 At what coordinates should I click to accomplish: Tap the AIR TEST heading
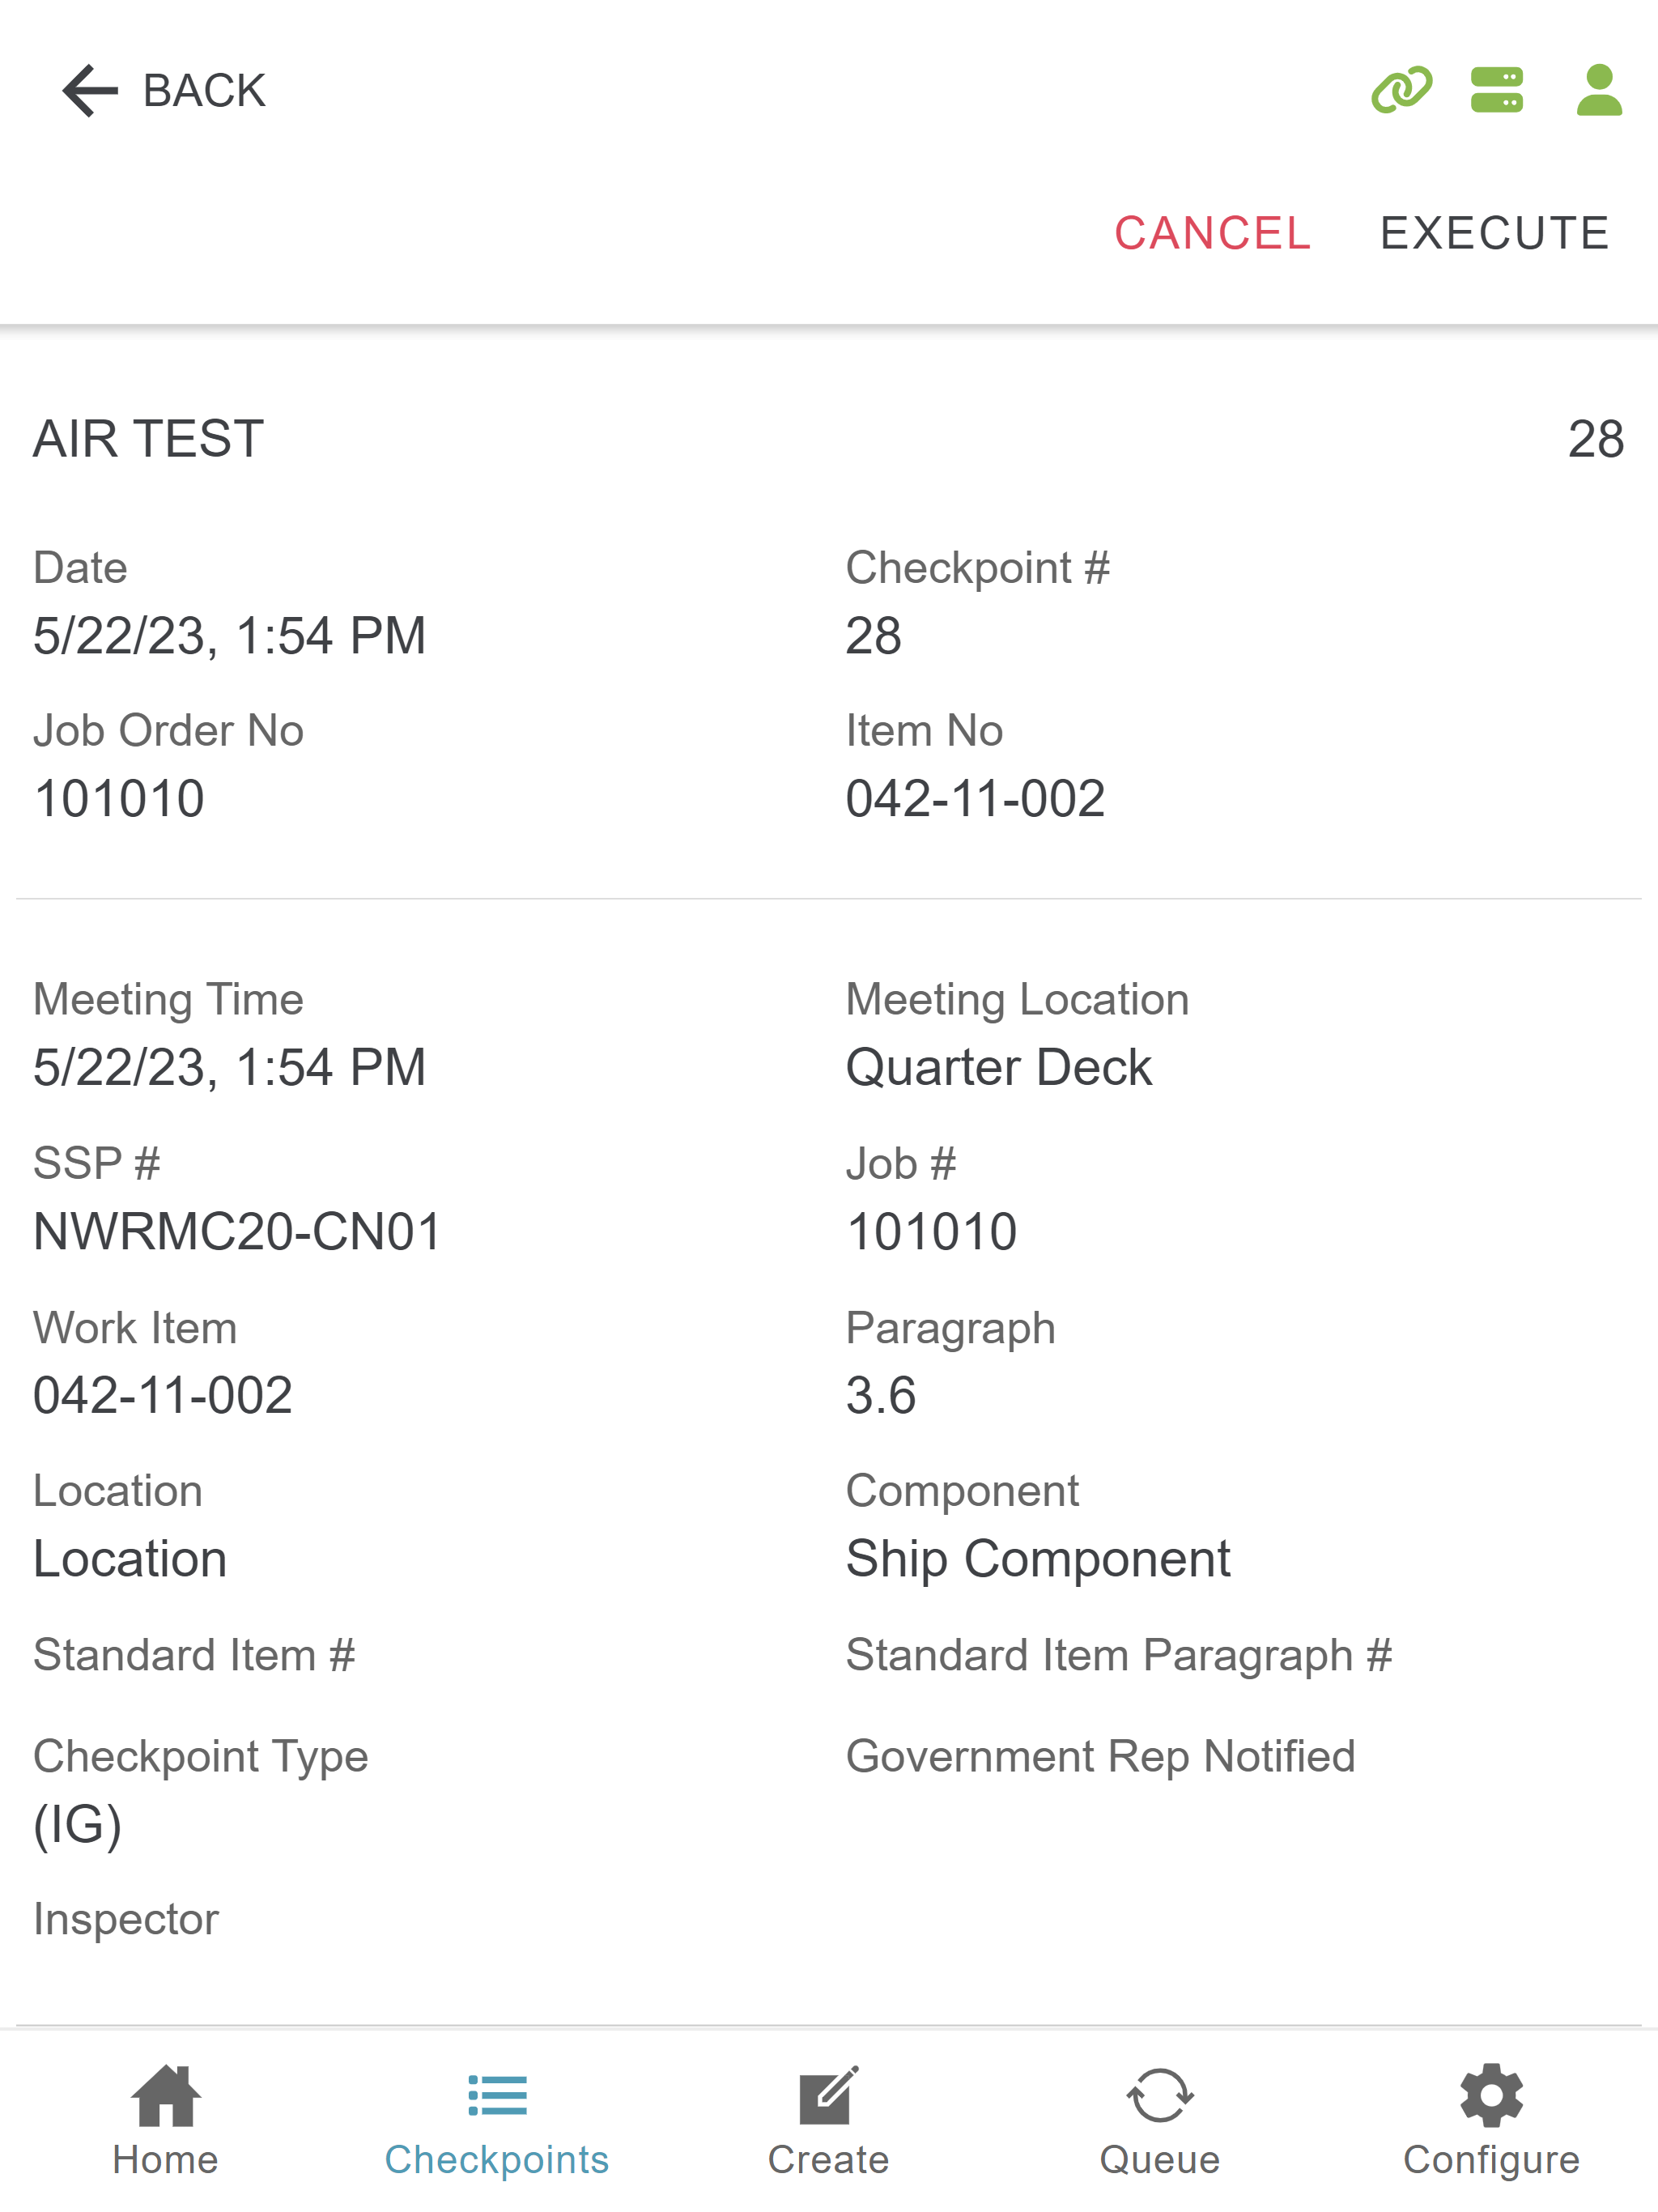click(x=148, y=439)
